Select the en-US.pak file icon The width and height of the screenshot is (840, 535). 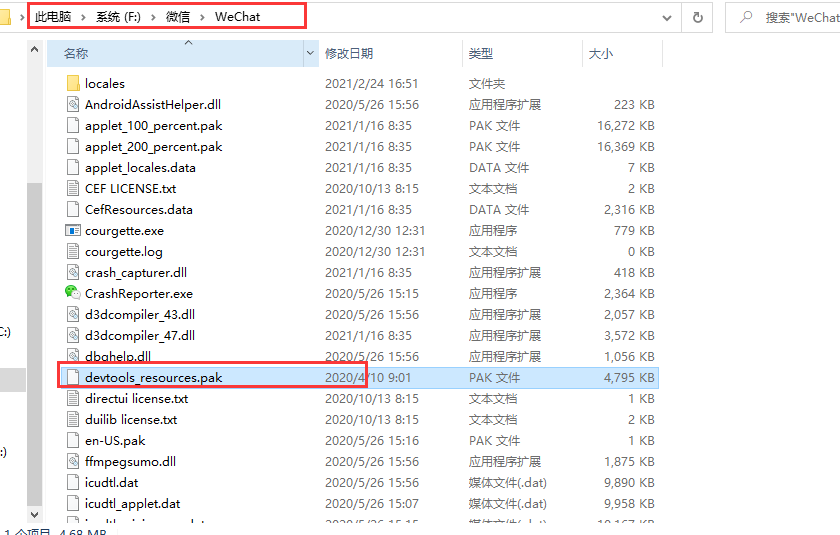click(x=73, y=440)
